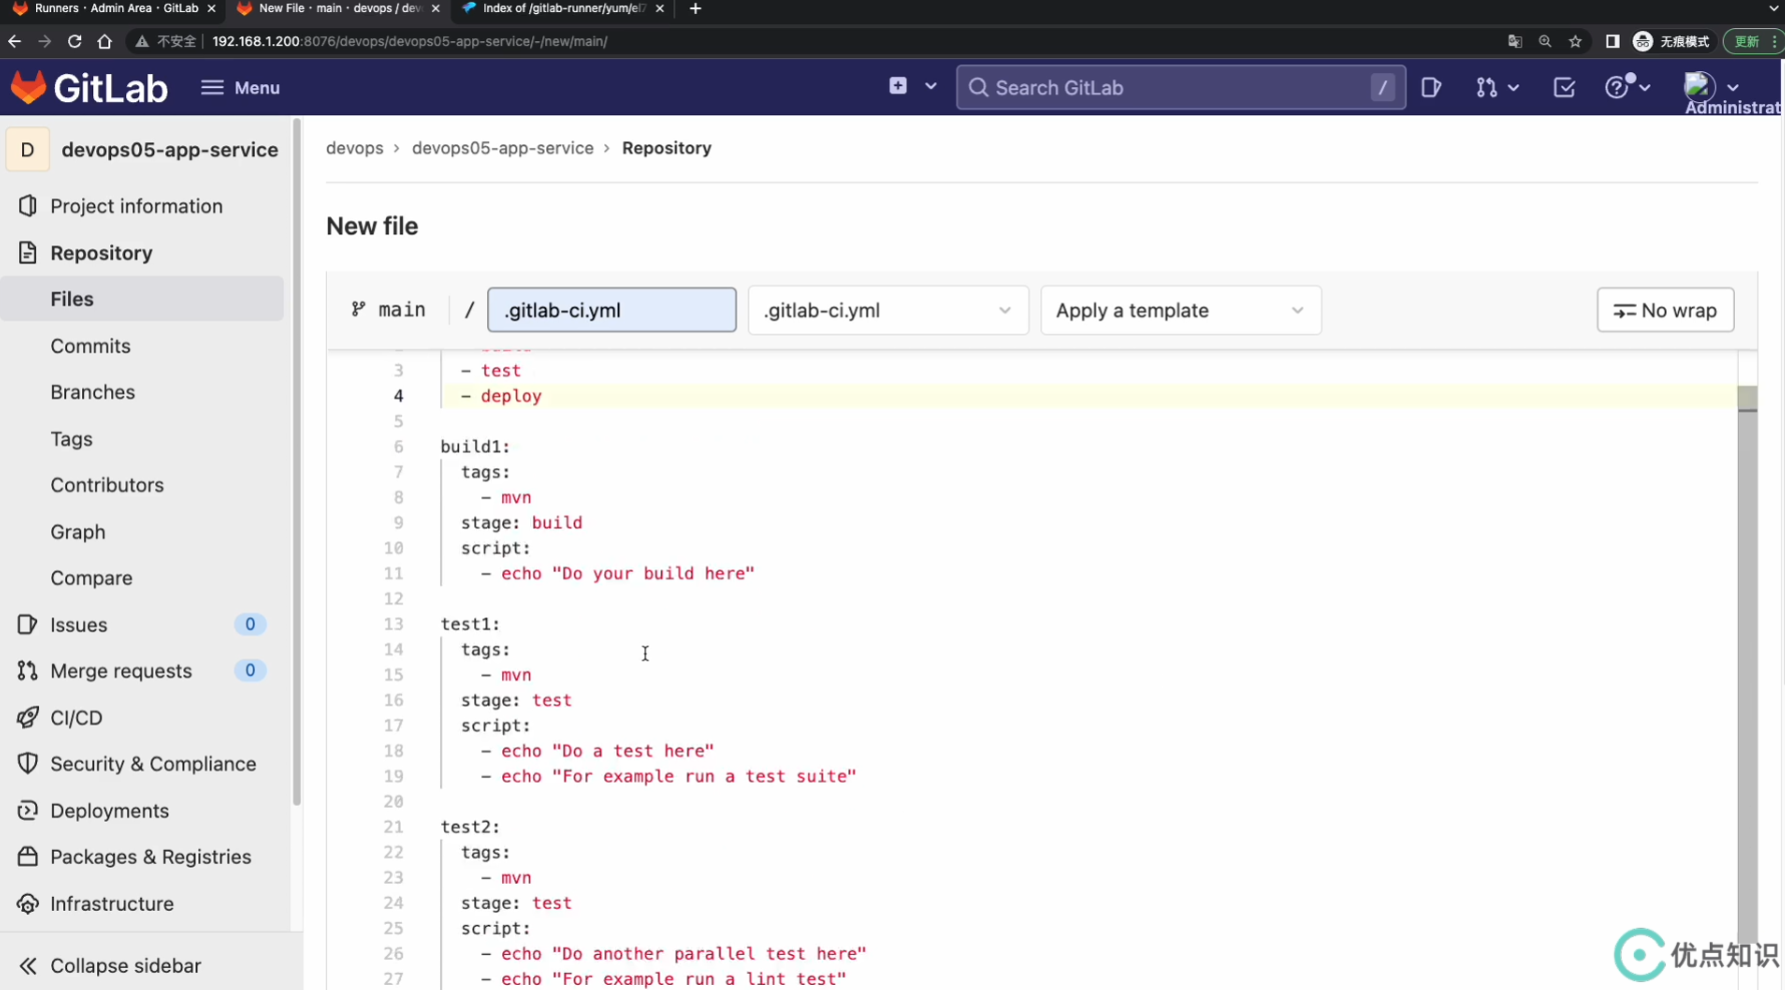This screenshot has height=990, width=1785.
Task: Switch to Index of gitlab-runner browser tab
Action: (x=562, y=8)
